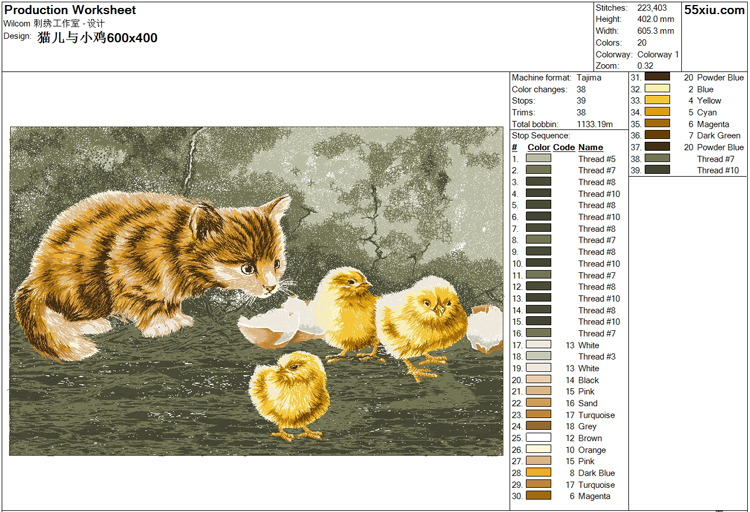Select the 8 Dark Blue entry
The width and height of the screenshot is (750, 512).
click(x=592, y=473)
